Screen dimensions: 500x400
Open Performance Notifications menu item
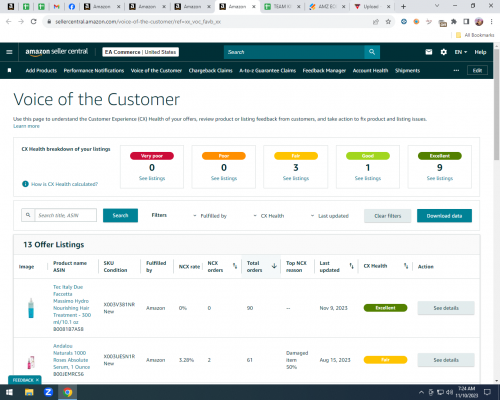coord(94,70)
